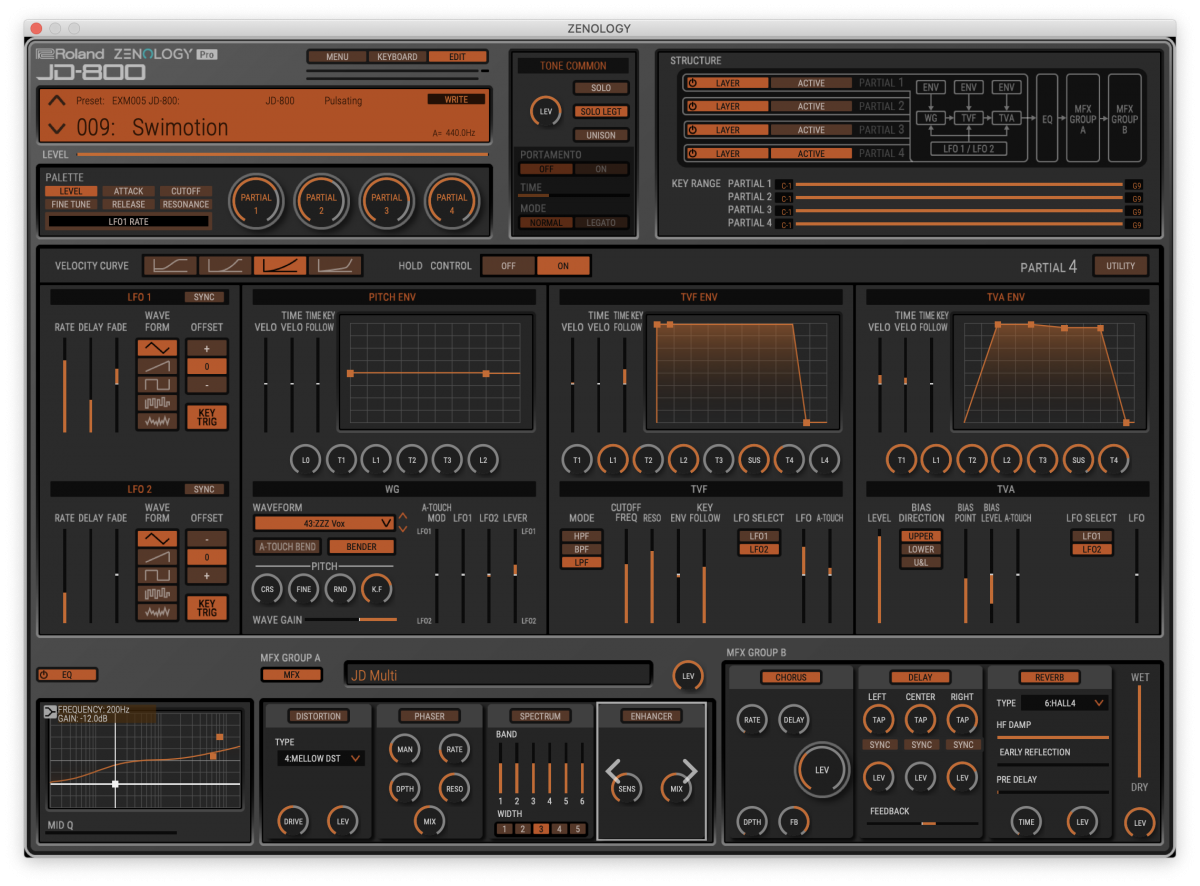Toggle ACTIVE state for Partial 2
The image size is (1200, 886).
[x=811, y=106]
